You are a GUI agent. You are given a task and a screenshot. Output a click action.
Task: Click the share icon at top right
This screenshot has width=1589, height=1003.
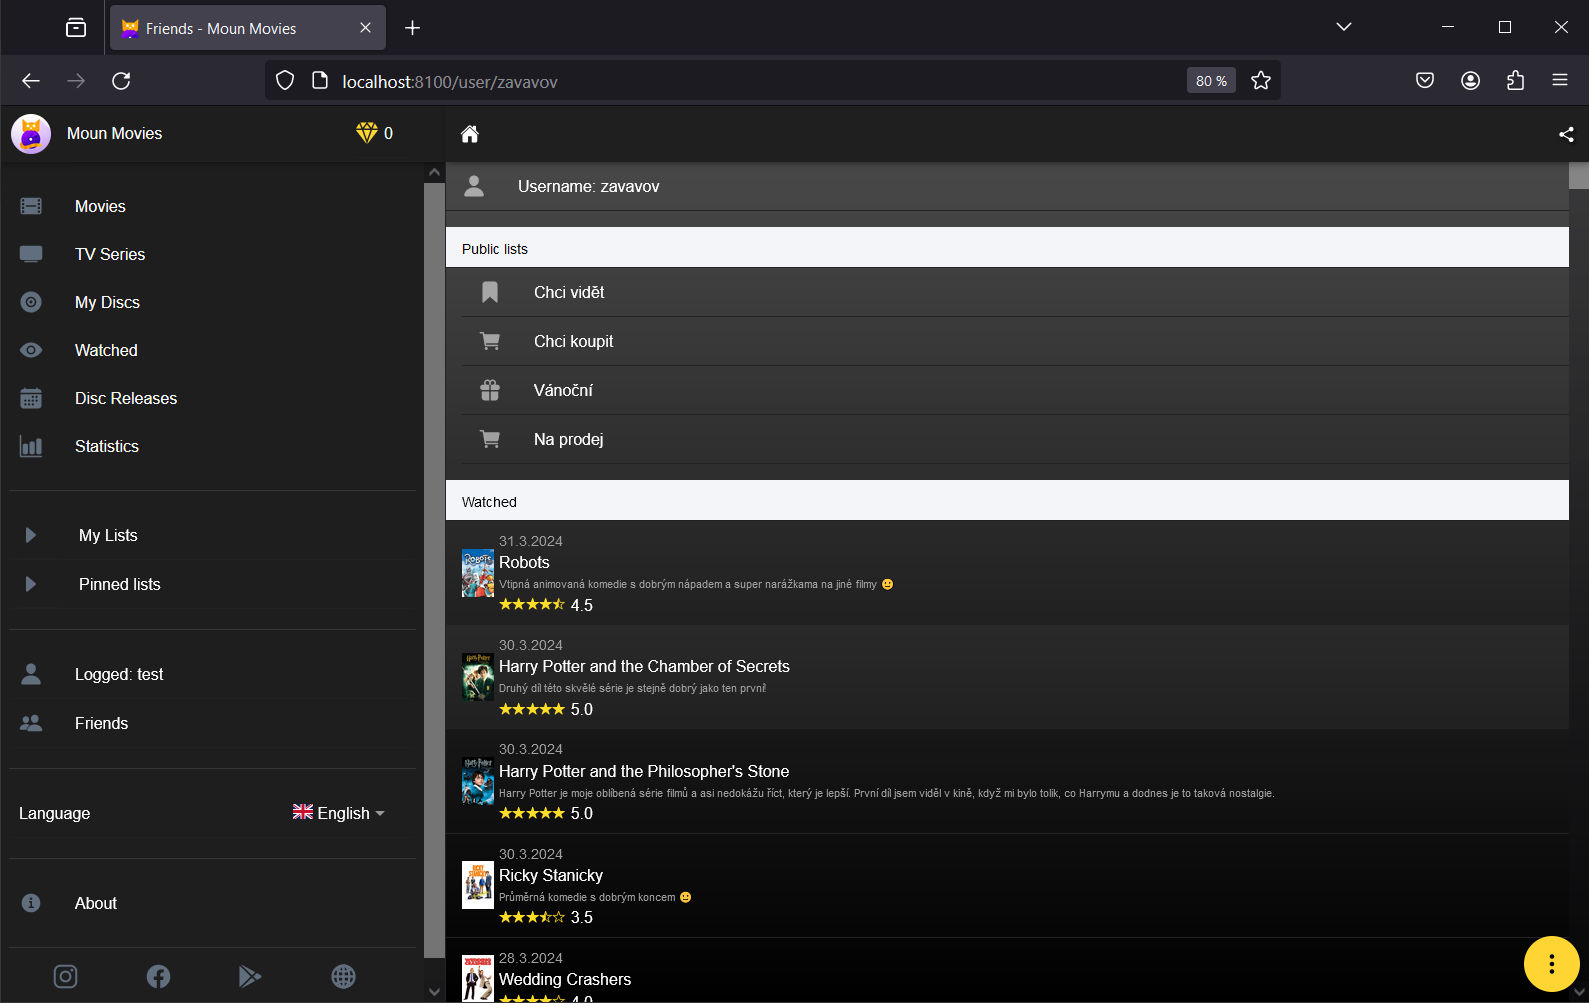click(x=1566, y=134)
